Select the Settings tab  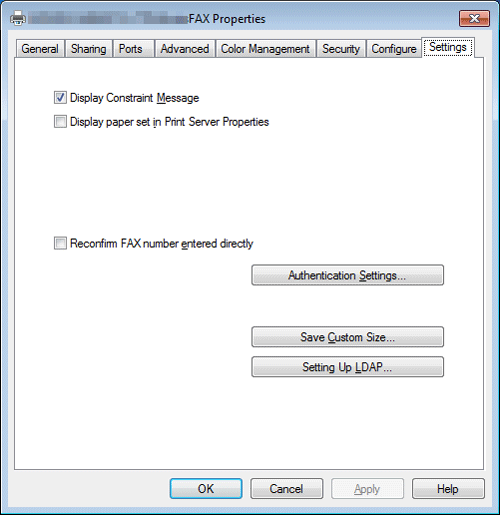coord(448,47)
